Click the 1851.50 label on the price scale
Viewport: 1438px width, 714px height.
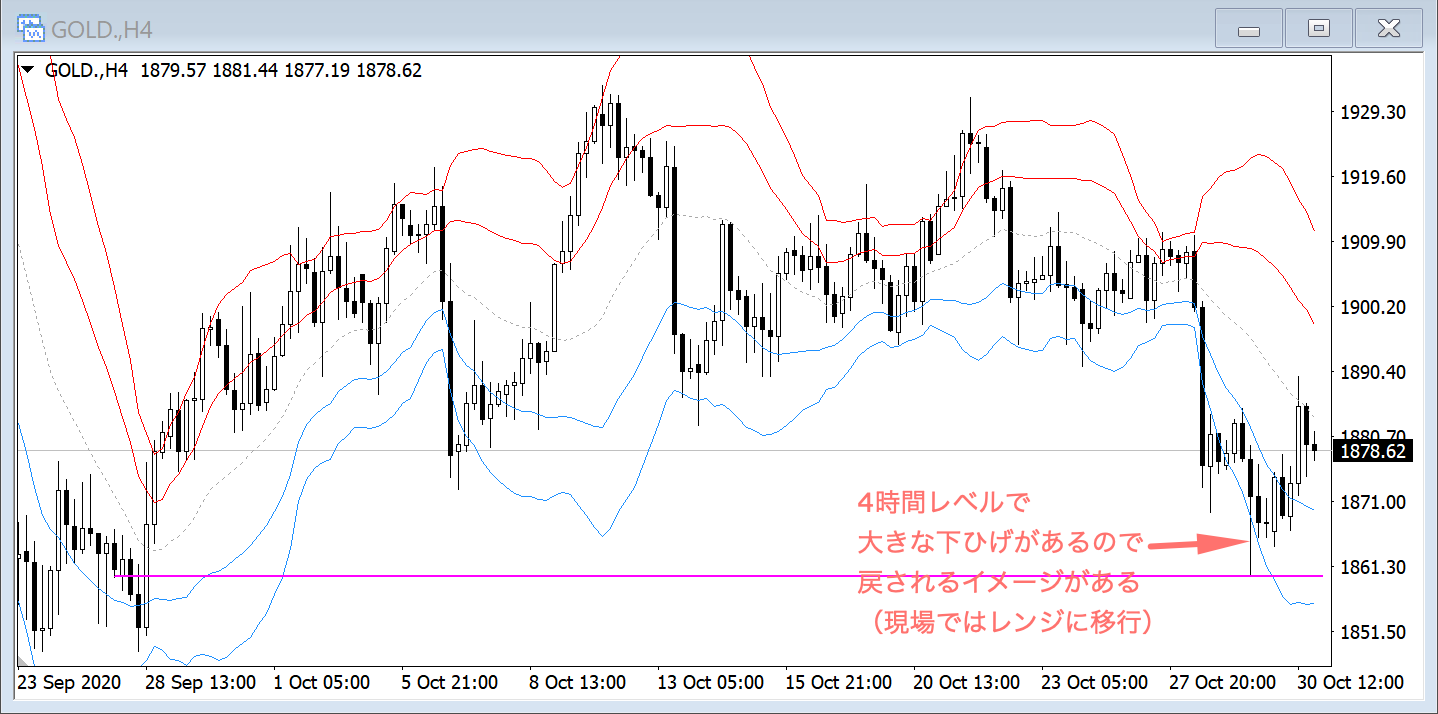1372,632
